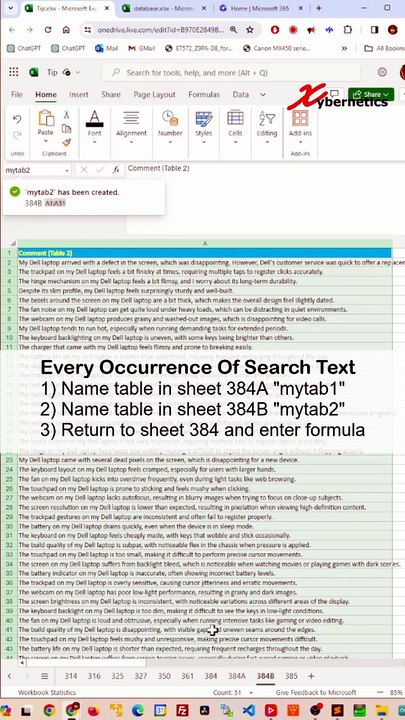Open the Excel settings gear
Screen dimensions: 405x720
coord(382,72)
